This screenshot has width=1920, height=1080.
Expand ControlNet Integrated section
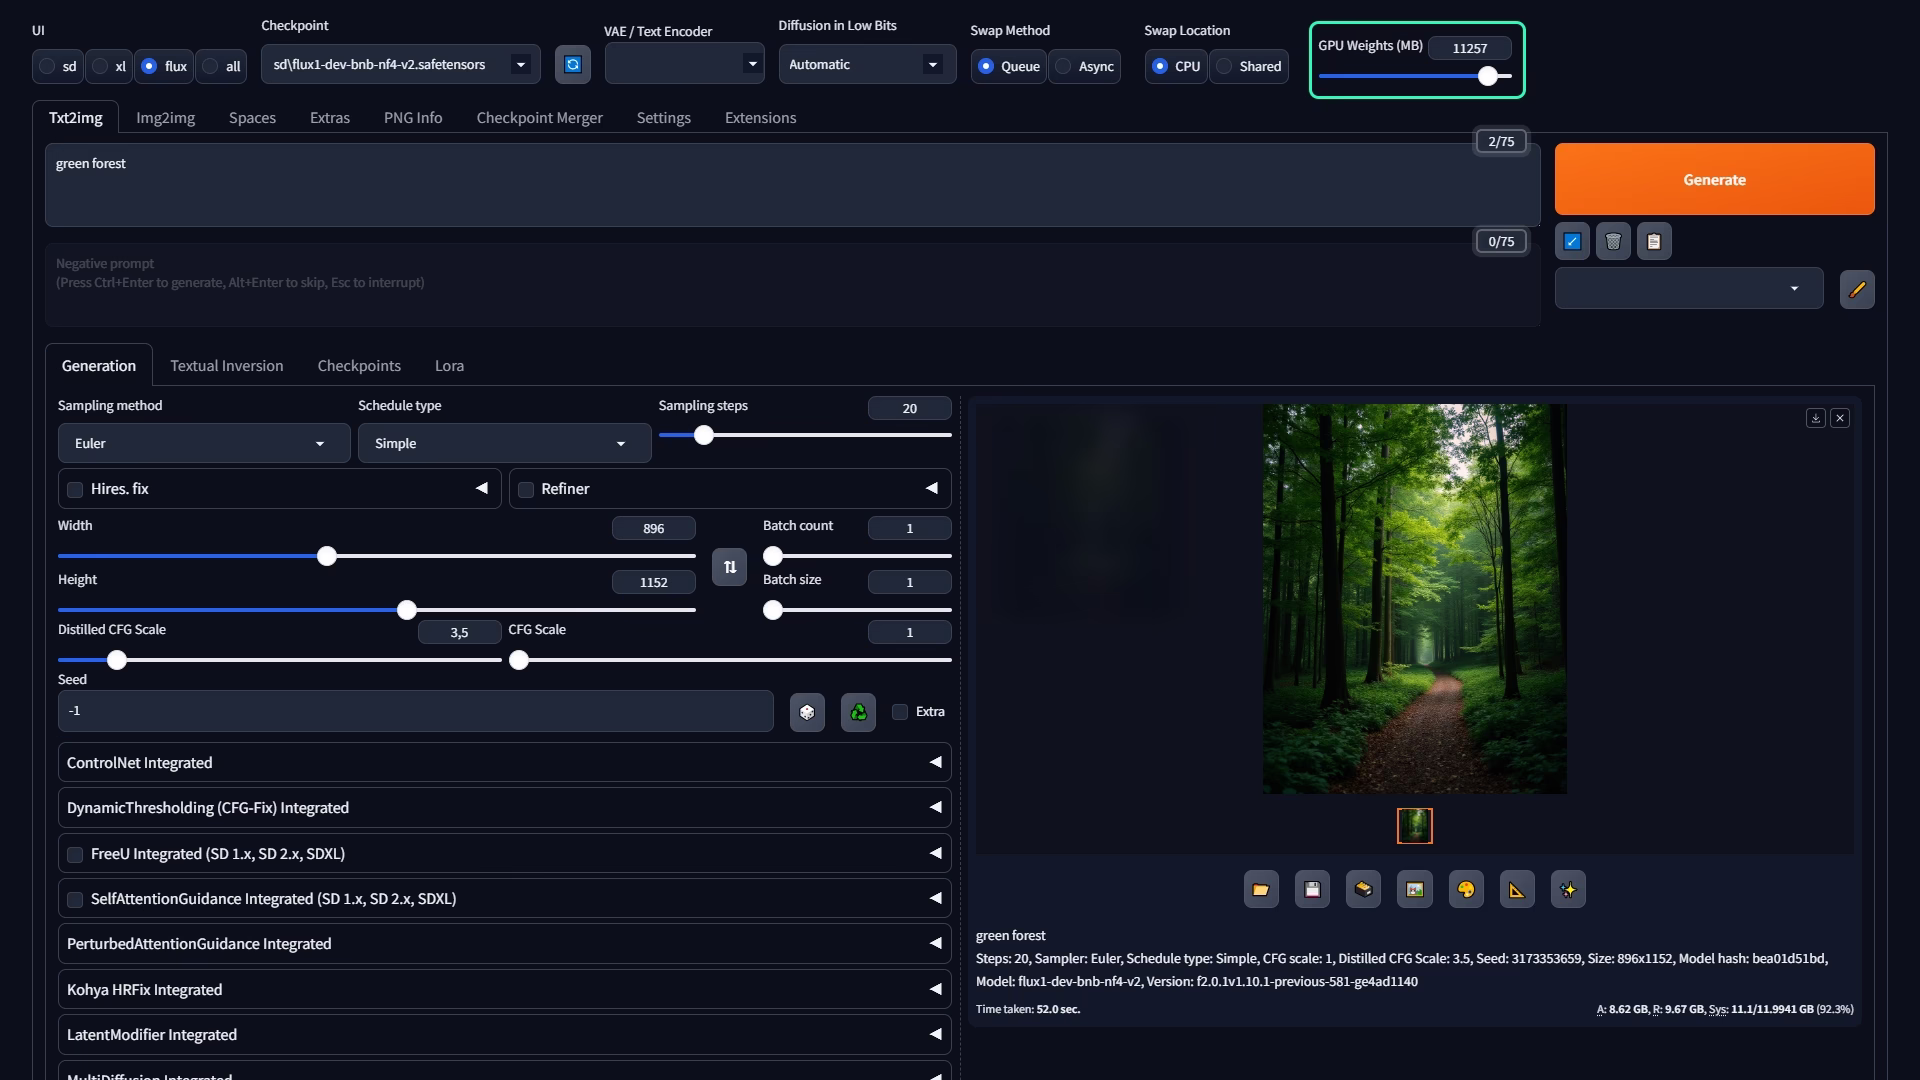coord(504,762)
